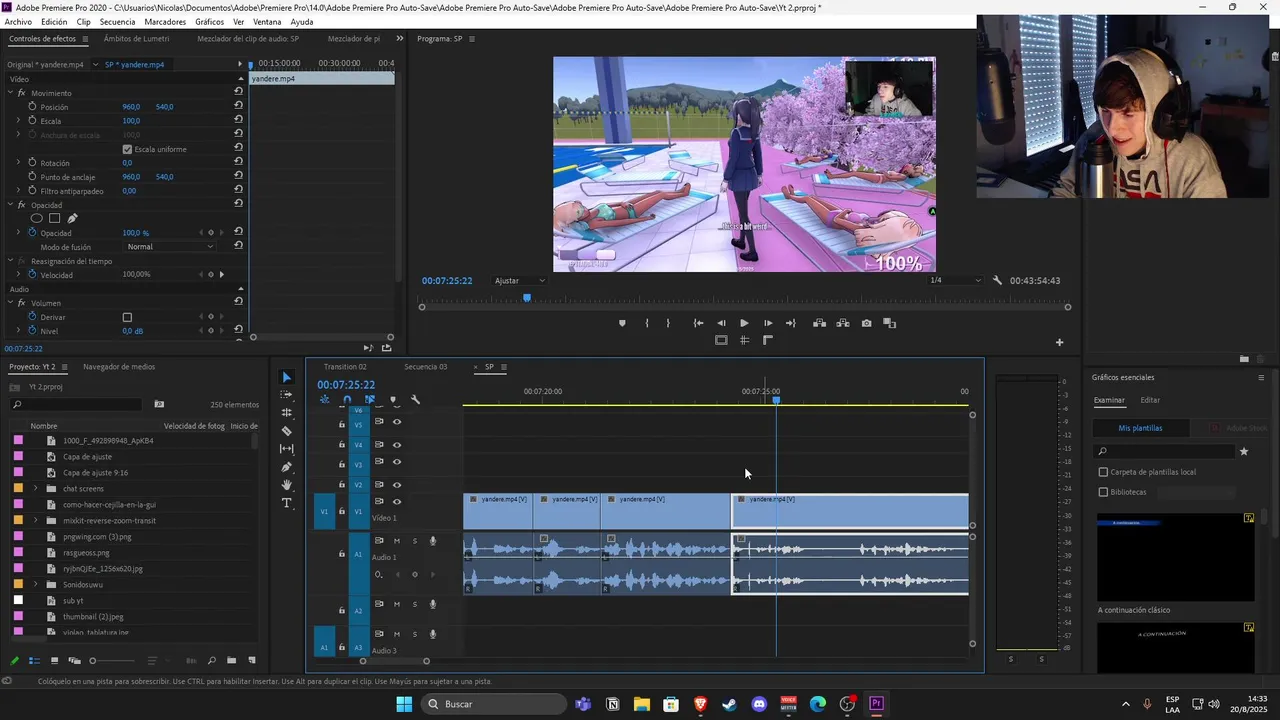Open Modo de fusión Normal dropdown

click(x=169, y=246)
